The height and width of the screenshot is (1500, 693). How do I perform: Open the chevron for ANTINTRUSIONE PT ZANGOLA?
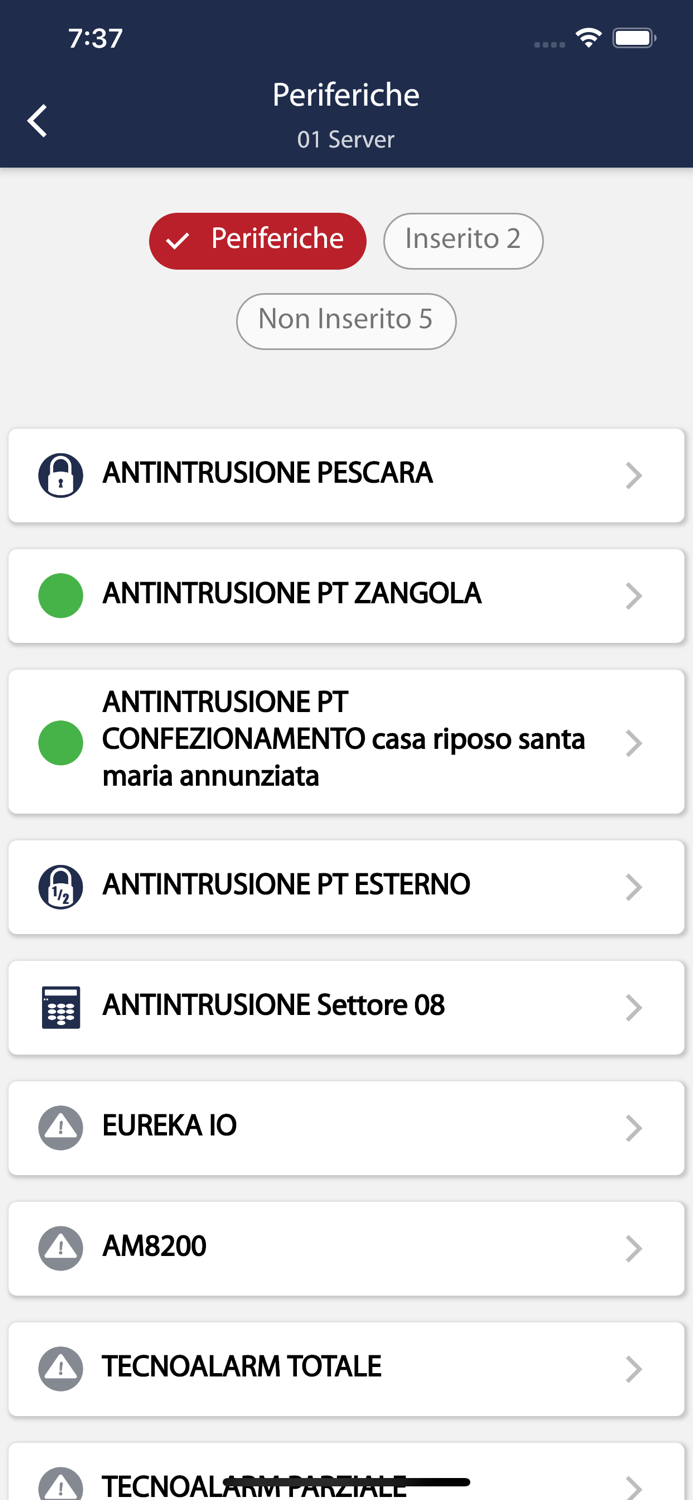tap(634, 595)
